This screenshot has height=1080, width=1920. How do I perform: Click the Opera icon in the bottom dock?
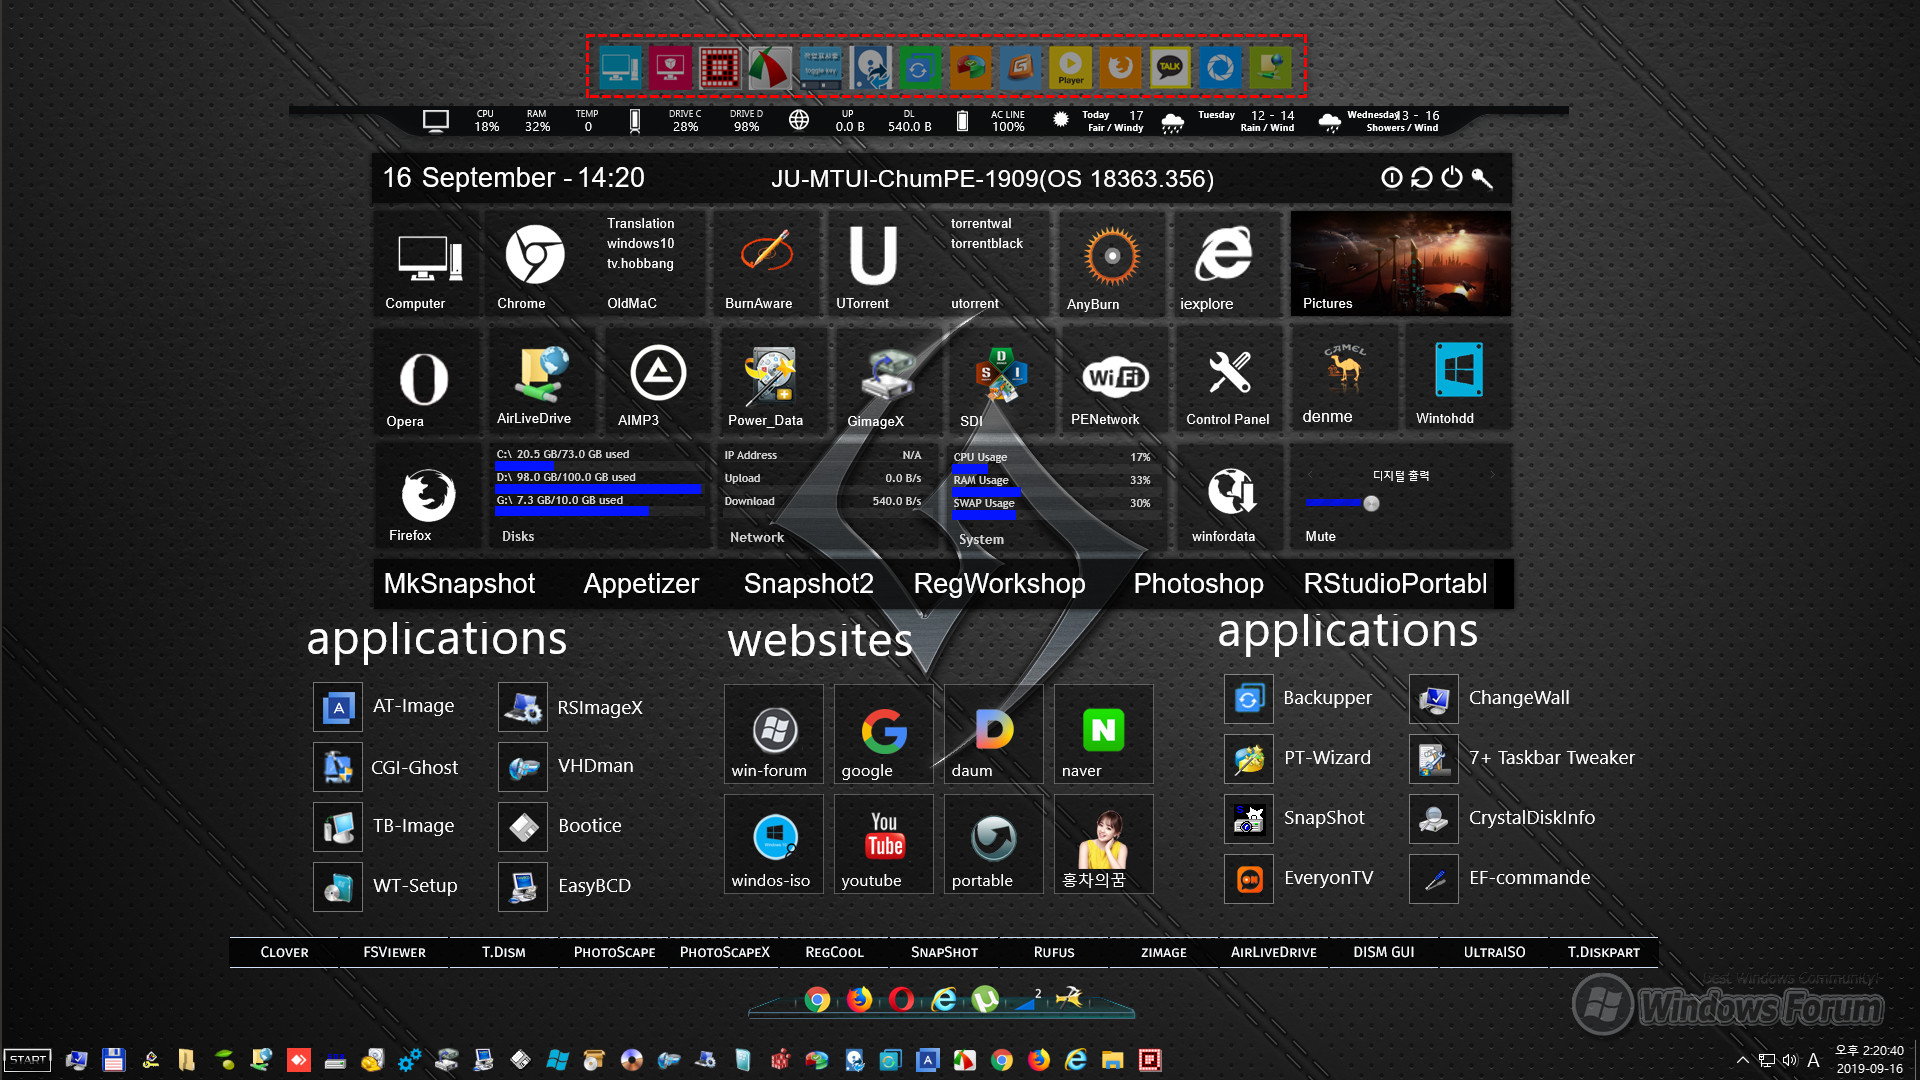click(901, 999)
